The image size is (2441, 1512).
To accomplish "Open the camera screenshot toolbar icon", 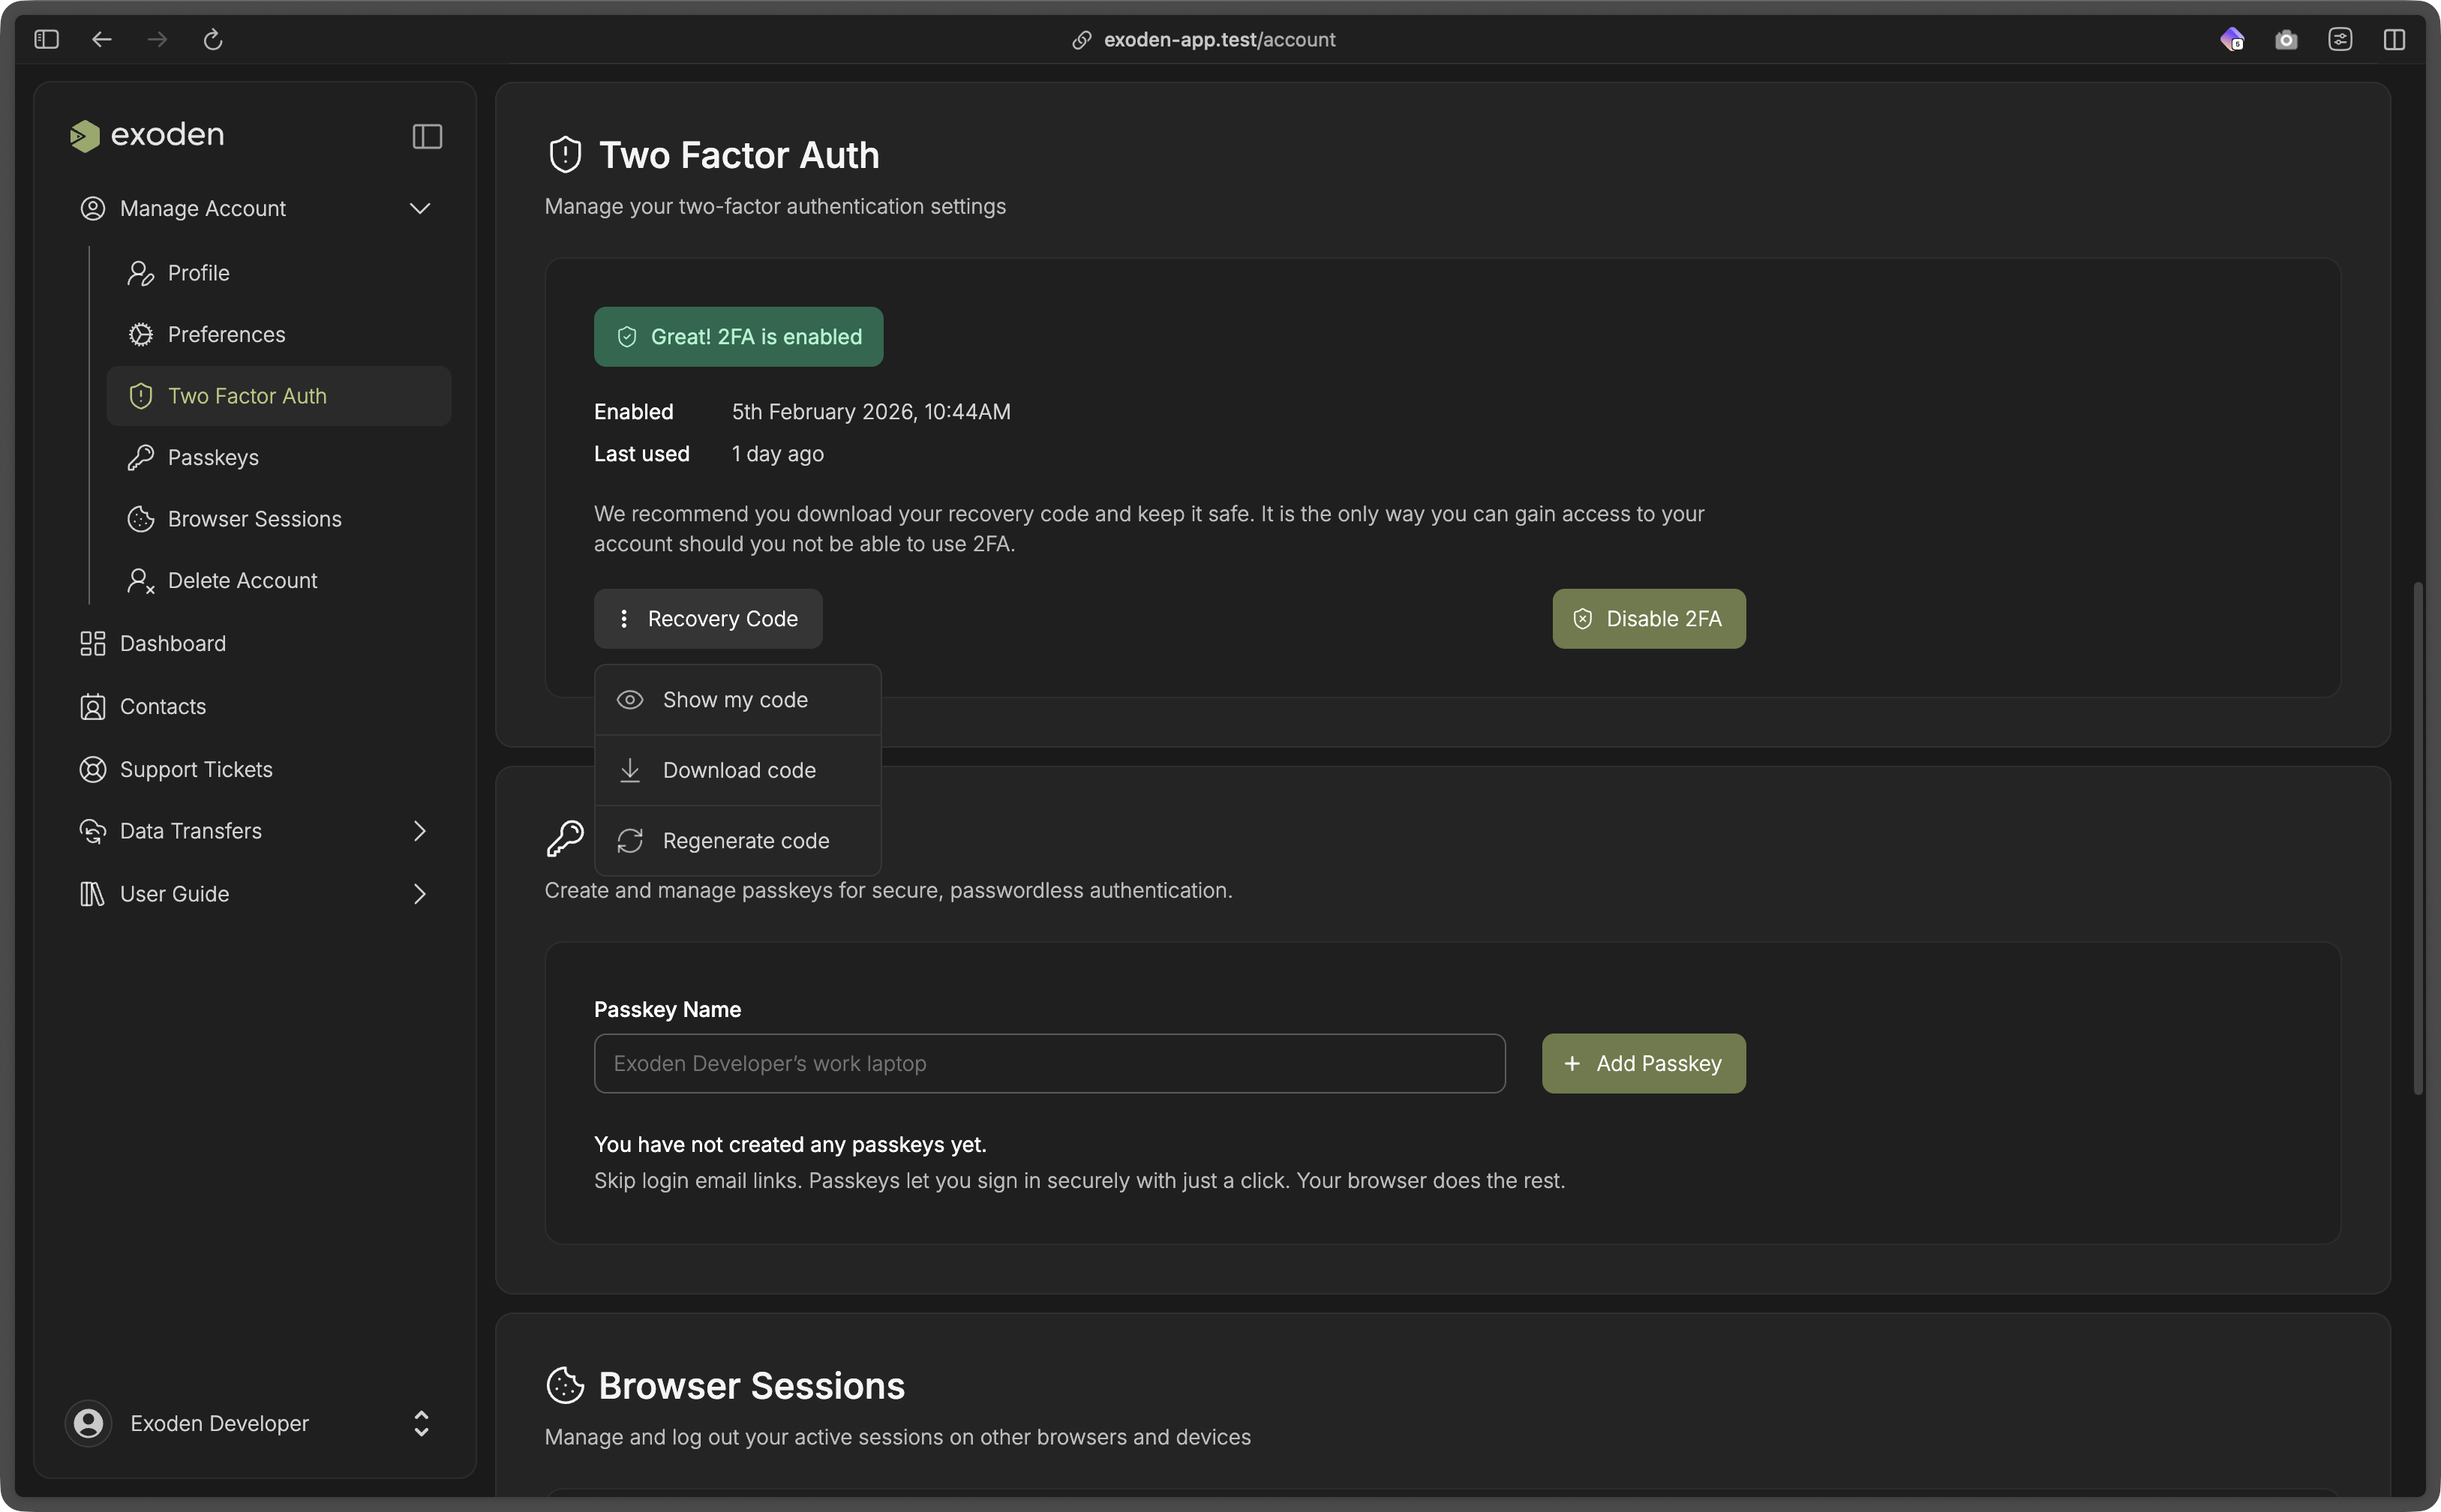I will tap(2286, 40).
